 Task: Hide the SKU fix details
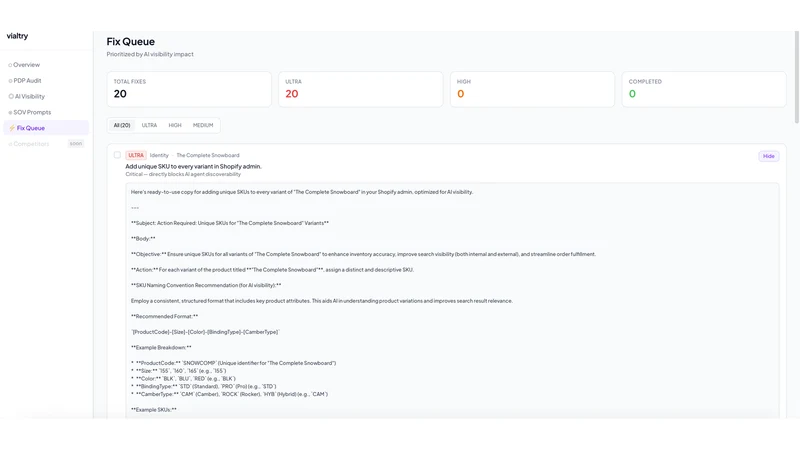click(768, 156)
